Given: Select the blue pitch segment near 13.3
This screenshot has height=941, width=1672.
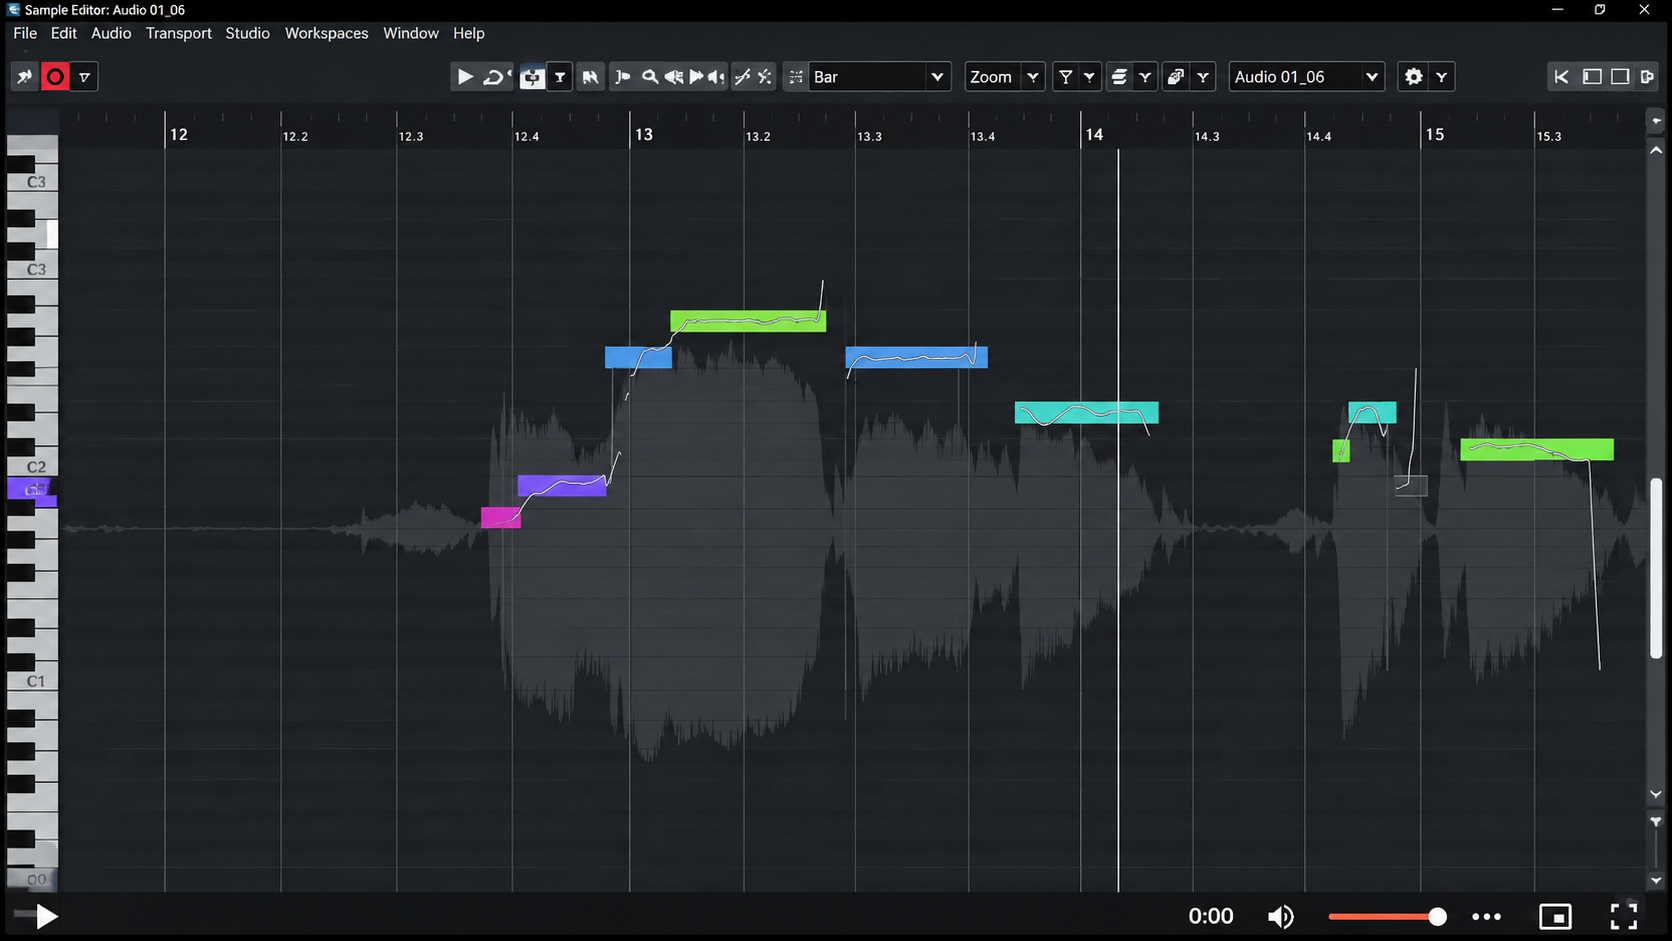Looking at the screenshot, I should (916, 357).
